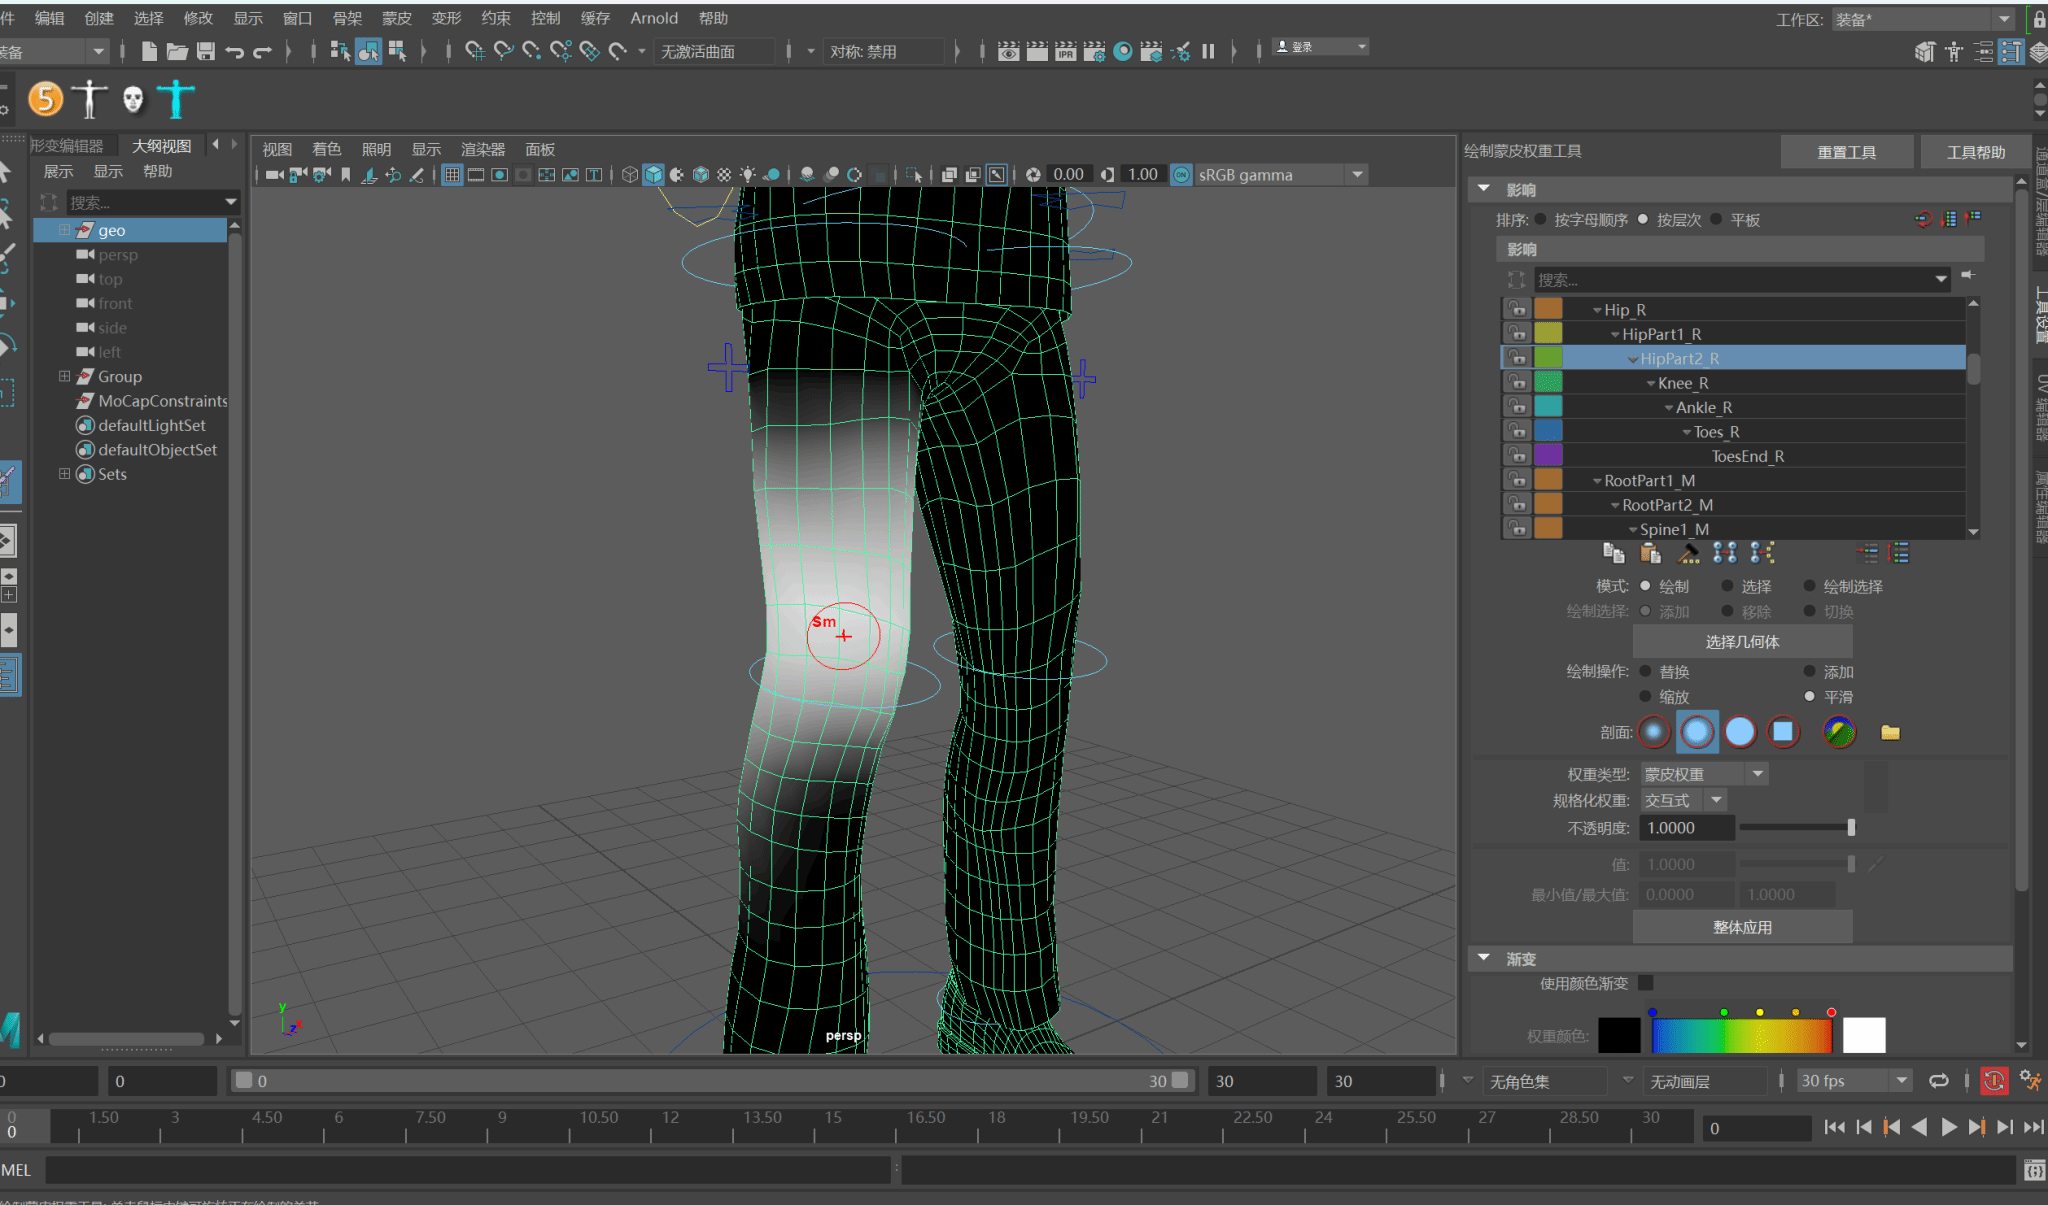
Task: Select the 替换 paint operation radio
Action: click(1646, 672)
